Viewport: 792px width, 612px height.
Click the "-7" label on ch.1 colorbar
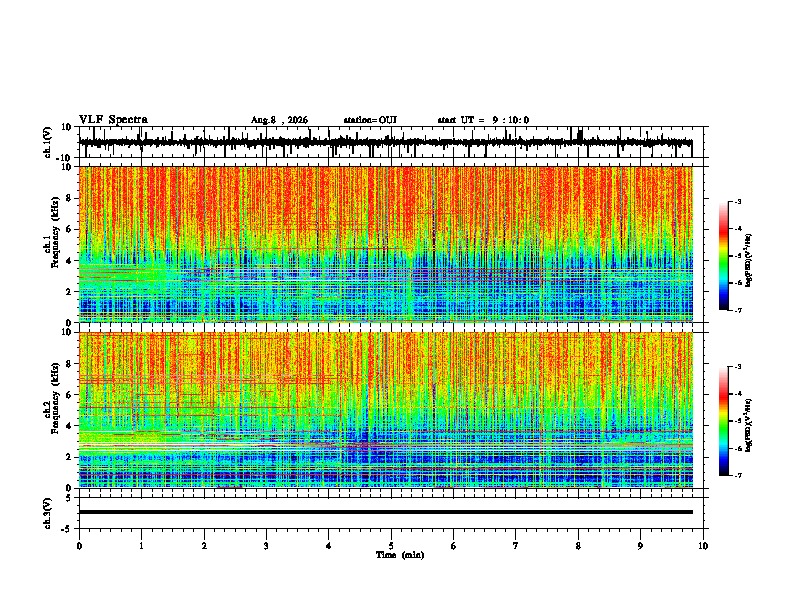tap(738, 311)
